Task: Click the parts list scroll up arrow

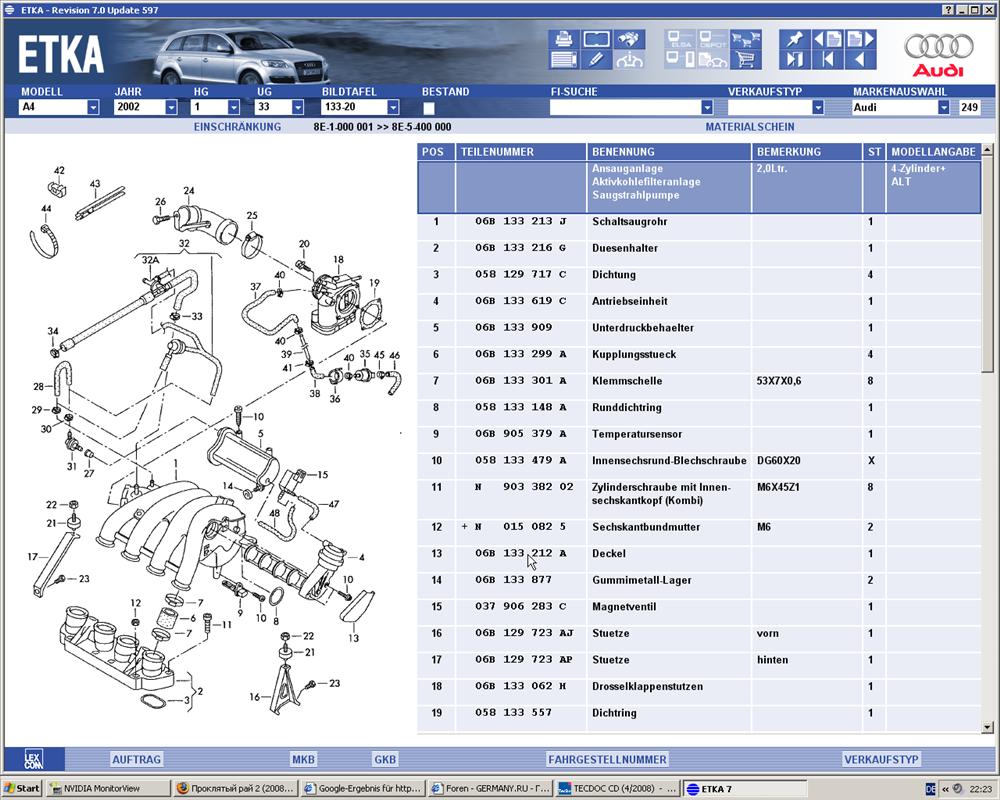Action: (987, 150)
